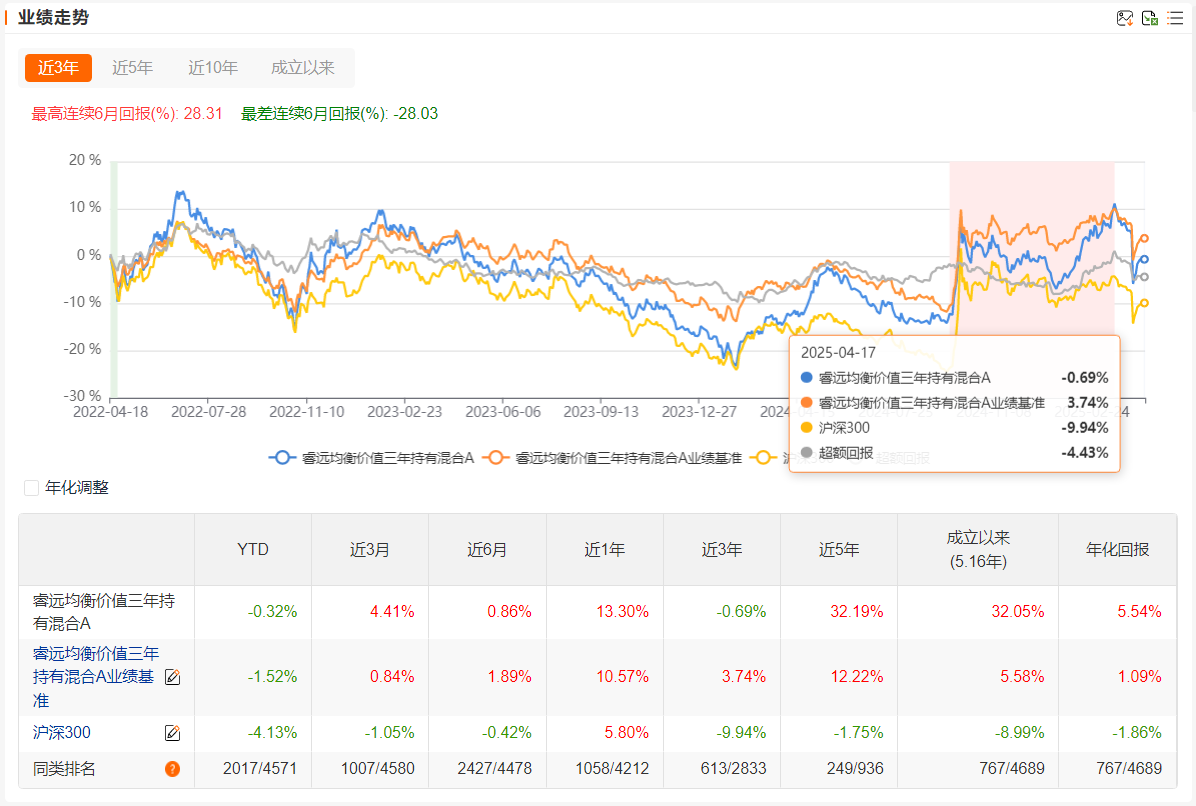
Task: Toggle blue 睿远均衡价值三年持有混合A legend marker
Action: click(282, 458)
